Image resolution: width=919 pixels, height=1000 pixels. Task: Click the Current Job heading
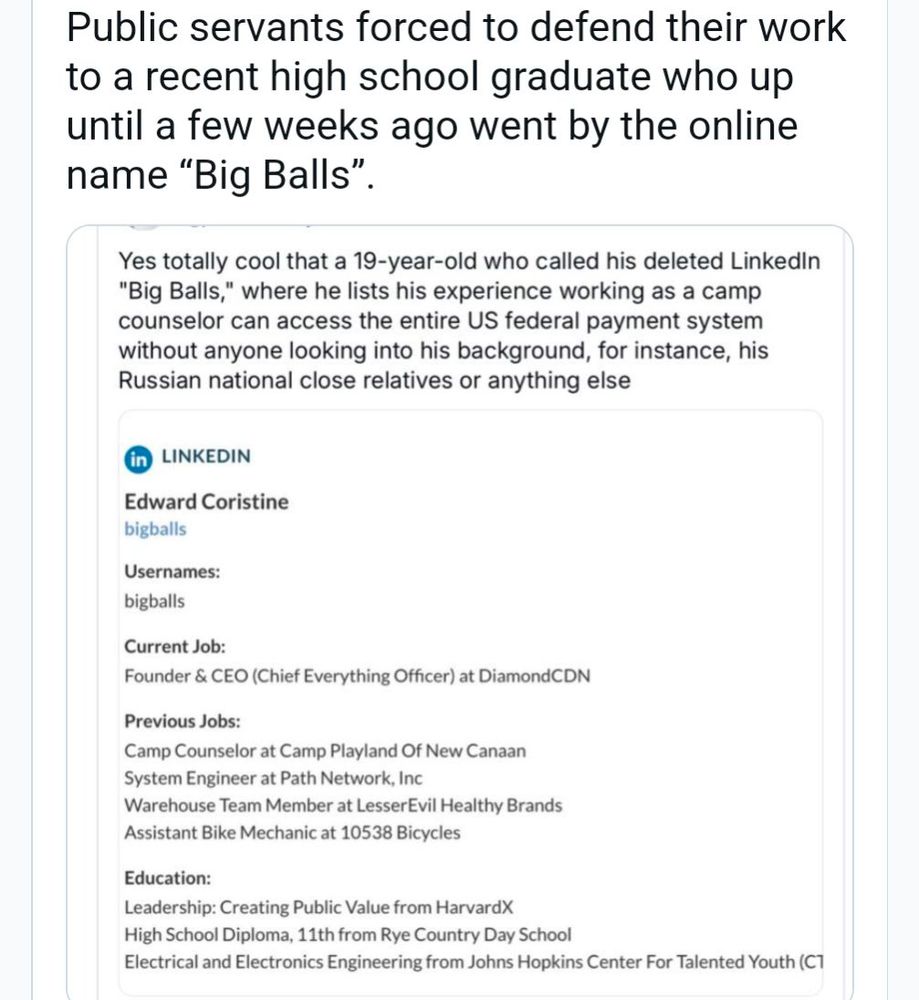click(175, 646)
